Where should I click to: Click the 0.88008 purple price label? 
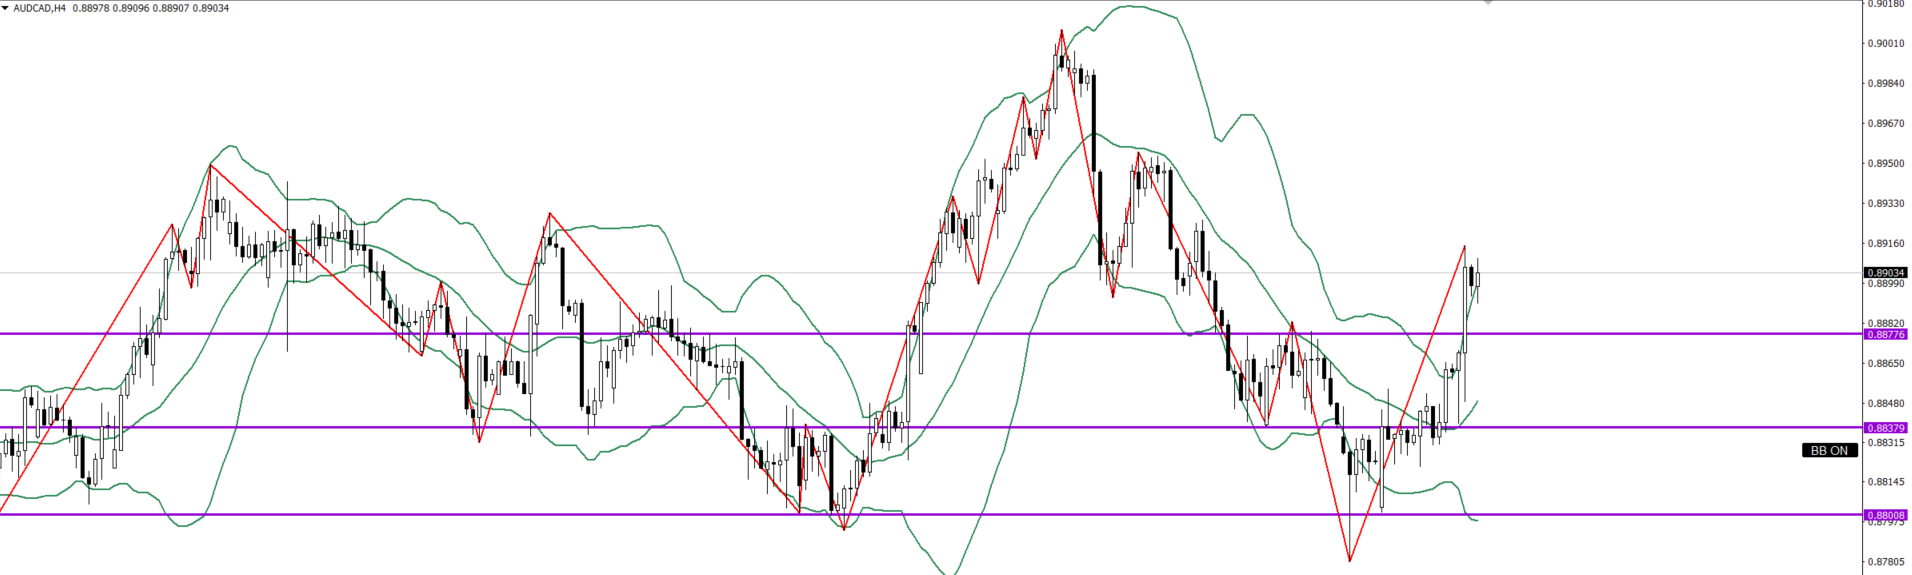pos(1885,515)
